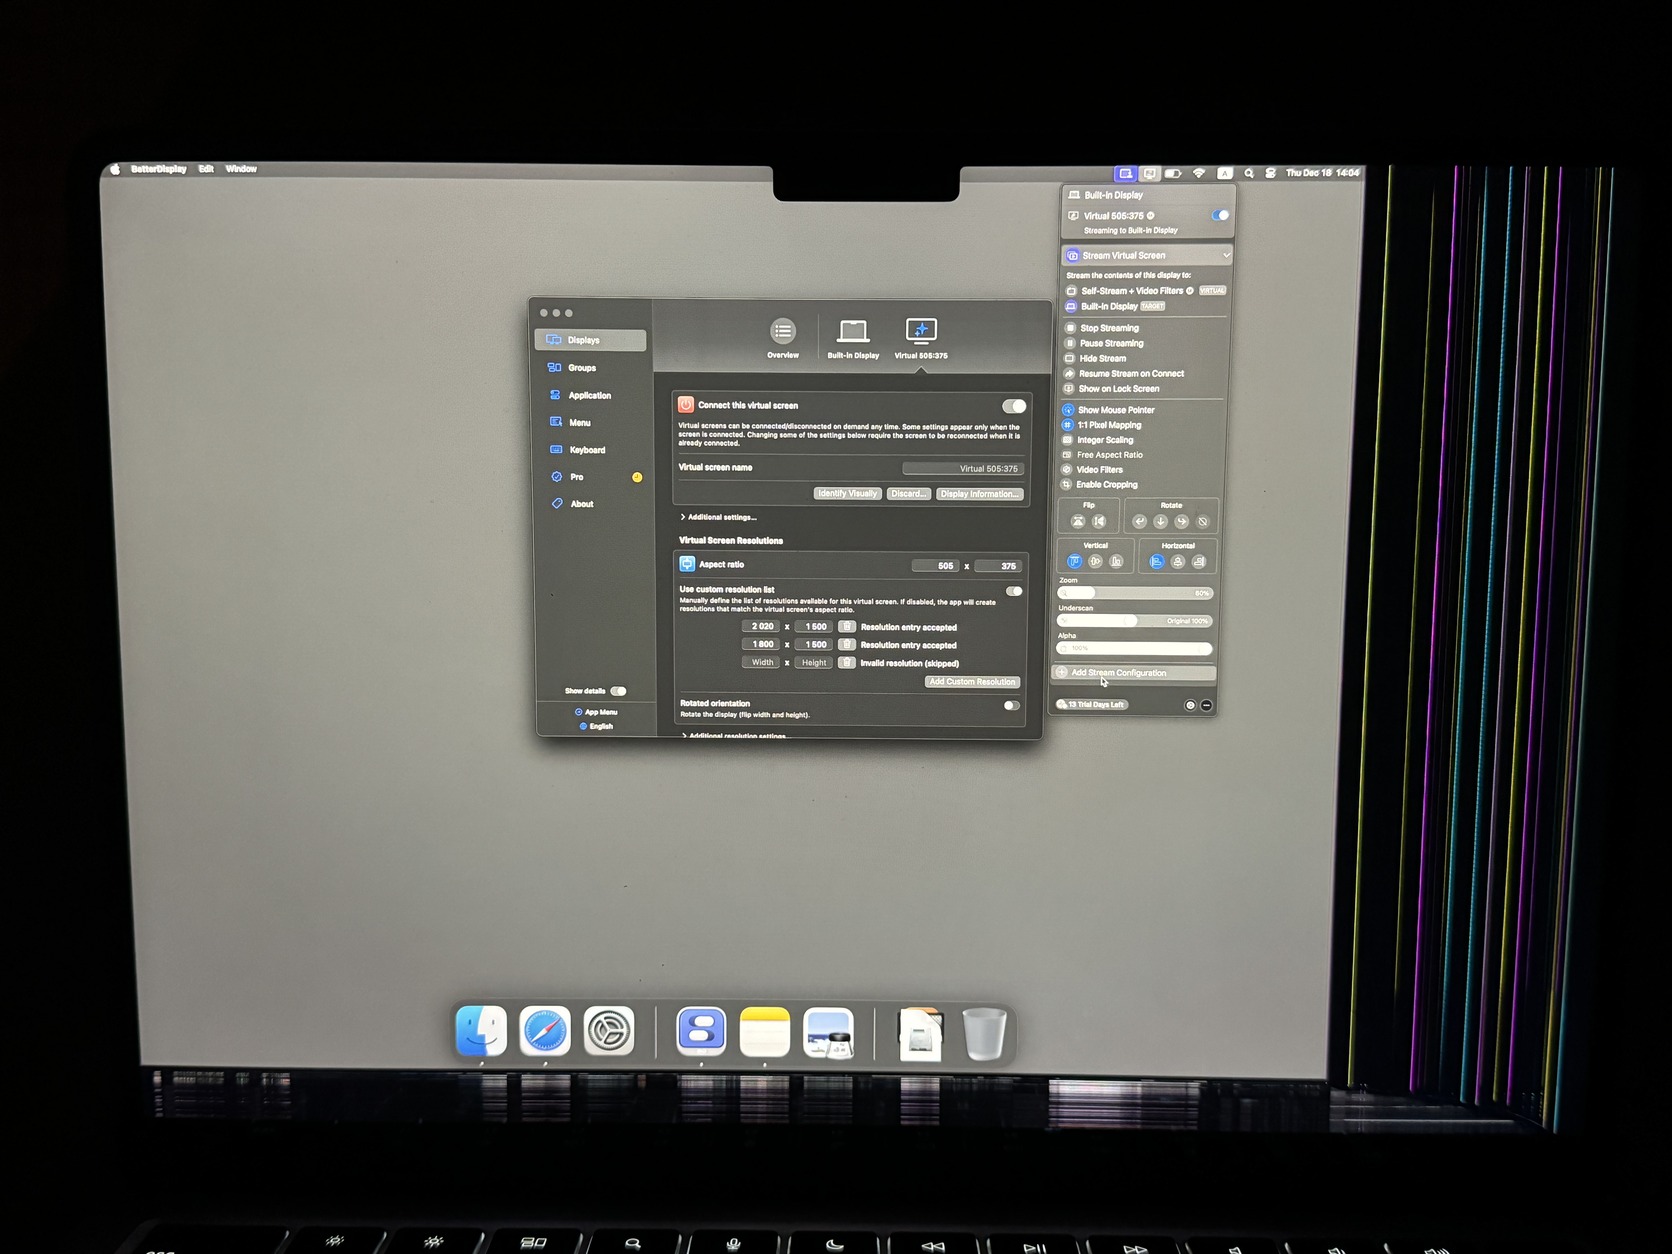Open App Menu selector in sidebar footer
This screenshot has height=1254, width=1672.
pos(596,712)
